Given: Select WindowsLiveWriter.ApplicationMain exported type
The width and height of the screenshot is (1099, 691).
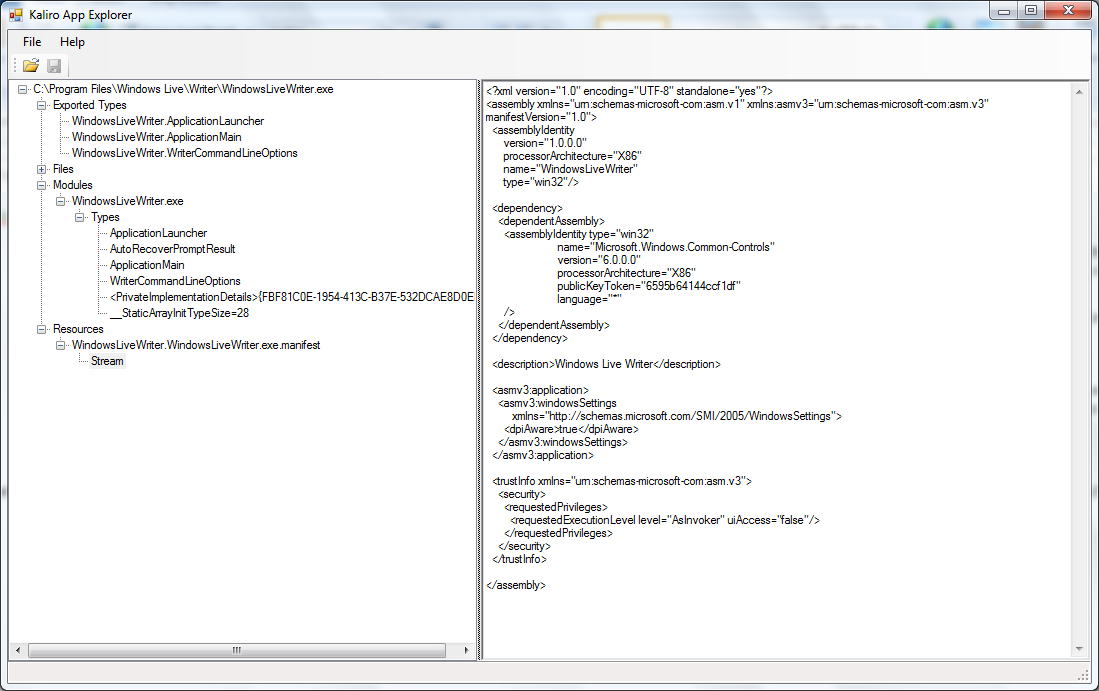Looking at the screenshot, I should (156, 137).
